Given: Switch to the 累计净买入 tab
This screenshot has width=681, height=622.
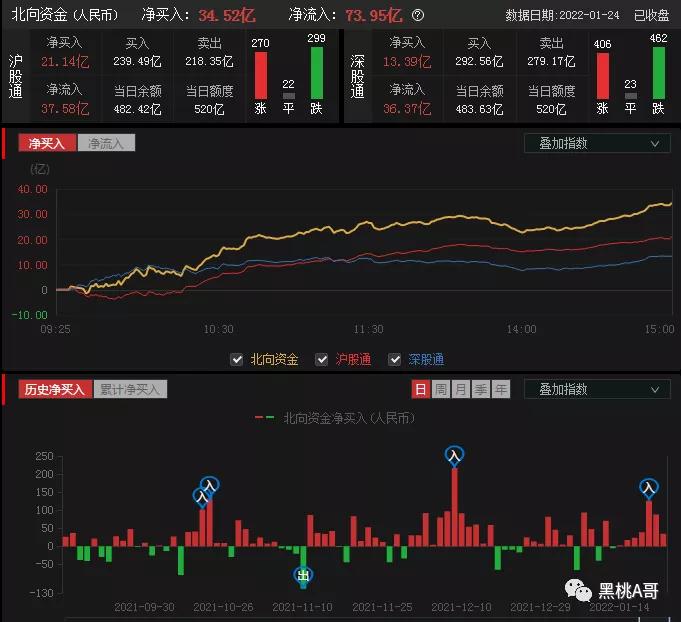Looking at the screenshot, I should [x=130, y=389].
